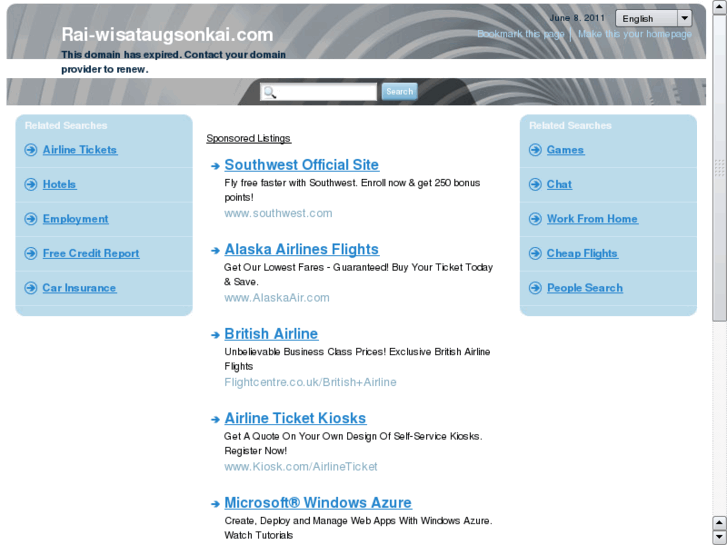727x545 pixels.
Task: Click Bookmark this page link
Action: pyautogui.click(x=521, y=34)
